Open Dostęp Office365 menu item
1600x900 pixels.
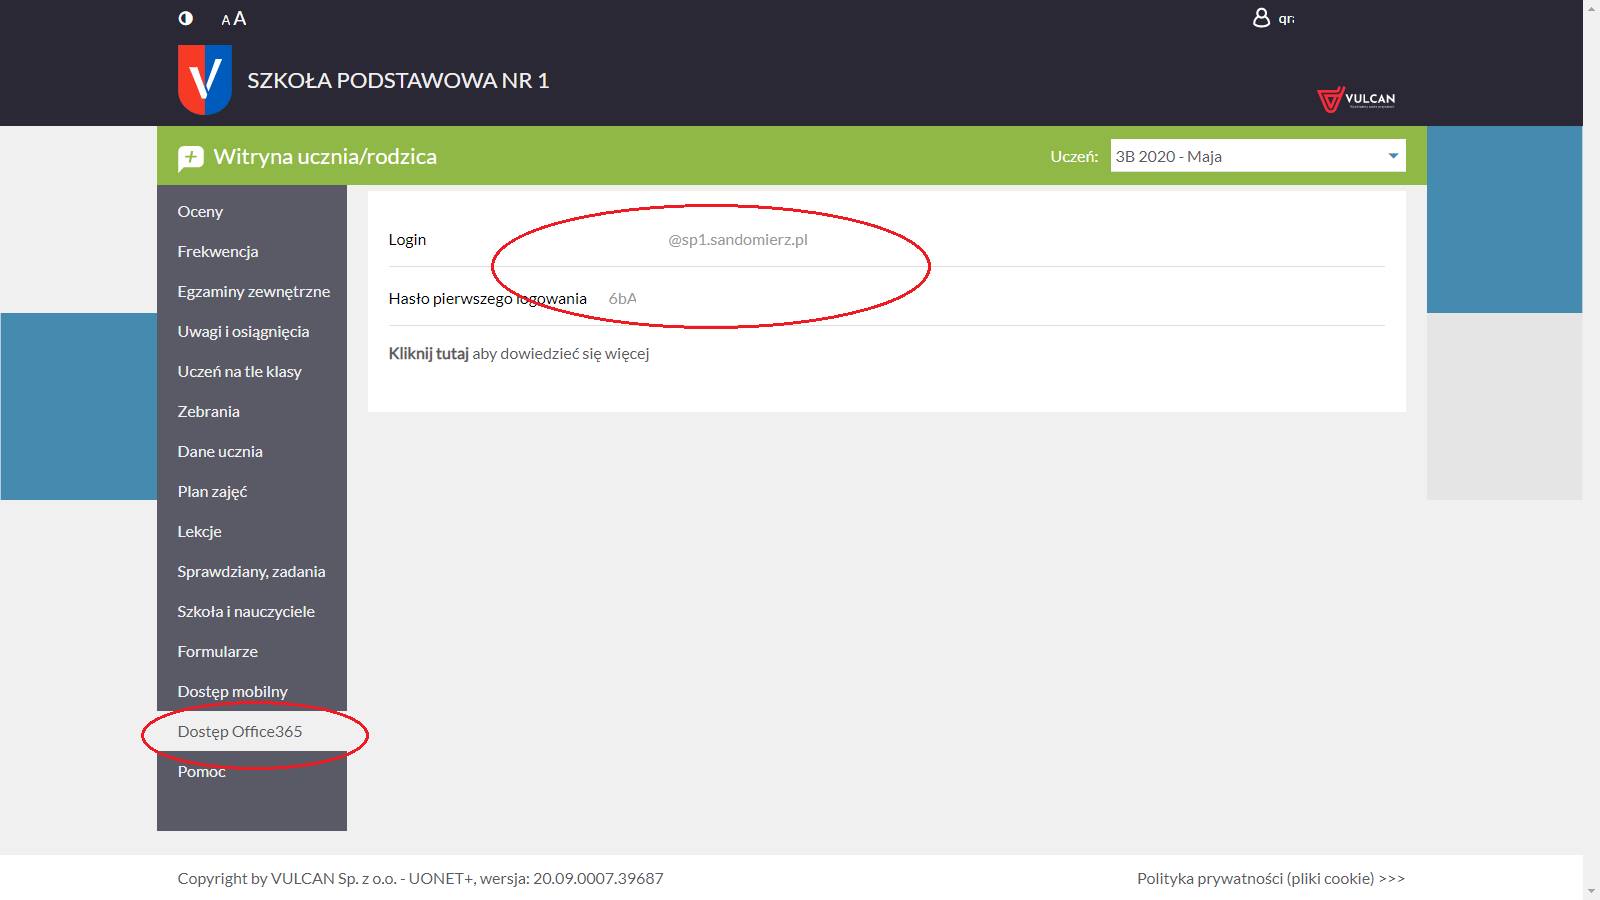coord(240,731)
